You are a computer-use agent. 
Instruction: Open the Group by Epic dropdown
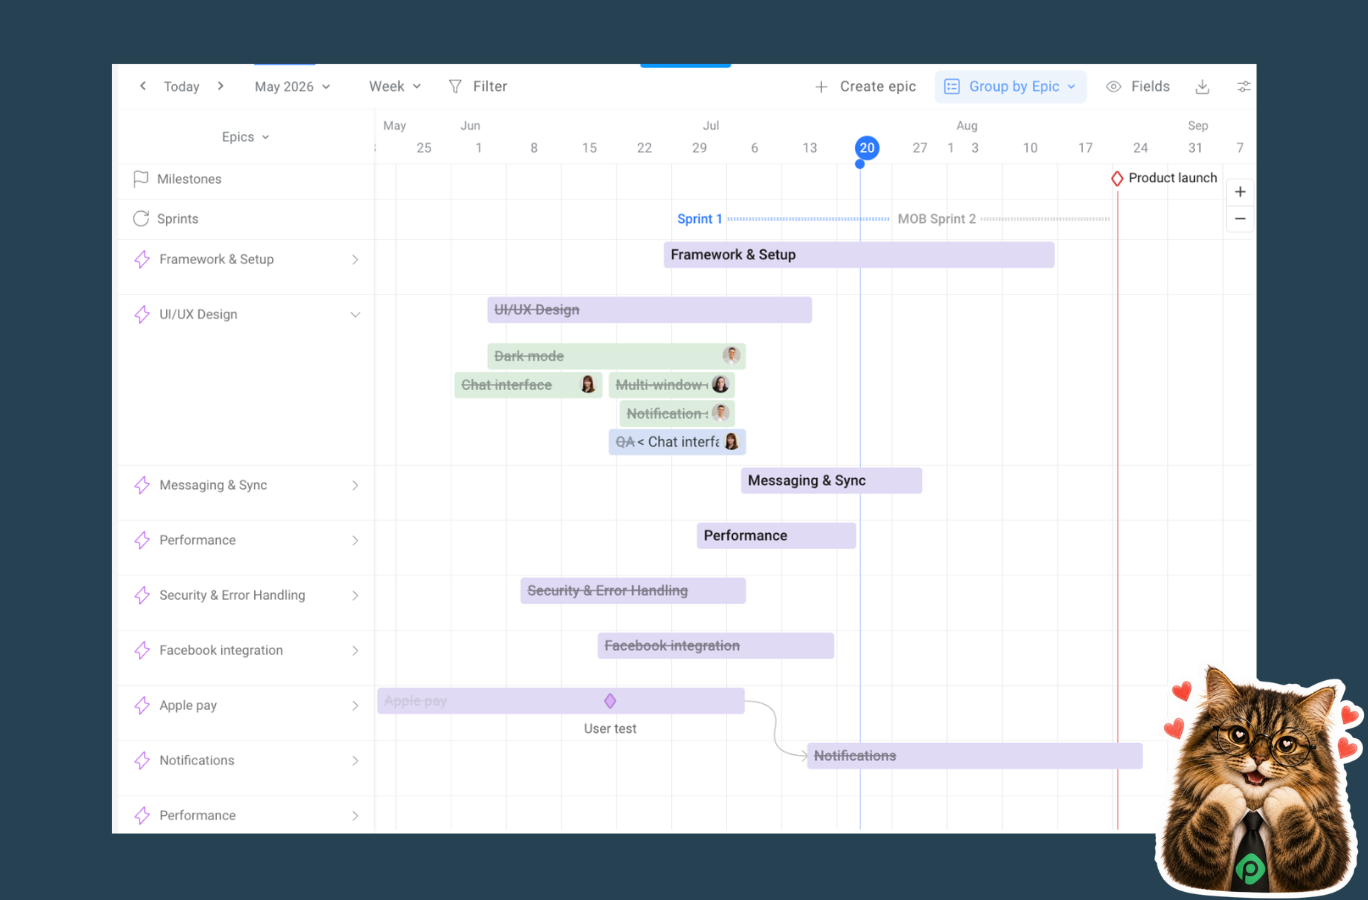tap(1010, 87)
